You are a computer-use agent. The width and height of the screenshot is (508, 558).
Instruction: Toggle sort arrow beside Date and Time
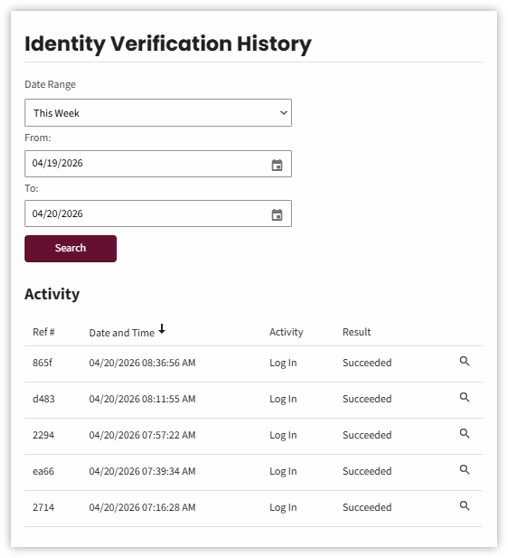pyautogui.click(x=162, y=329)
